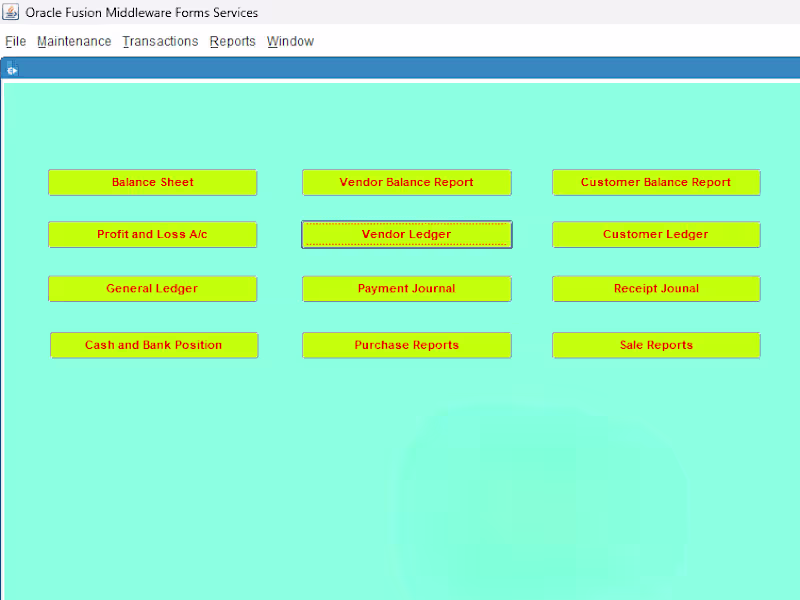Open the Transactions menu
The height and width of the screenshot is (600, 800).
(160, 41)
